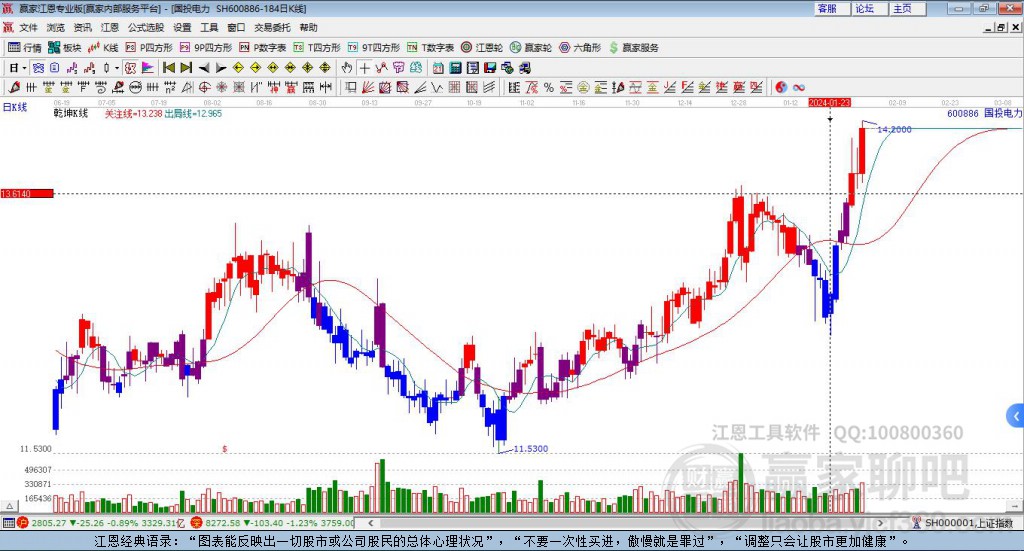Expand the candlestick style dropdown arrow
The width and height of the screenshot is (1024, 551).
(117, 68)
